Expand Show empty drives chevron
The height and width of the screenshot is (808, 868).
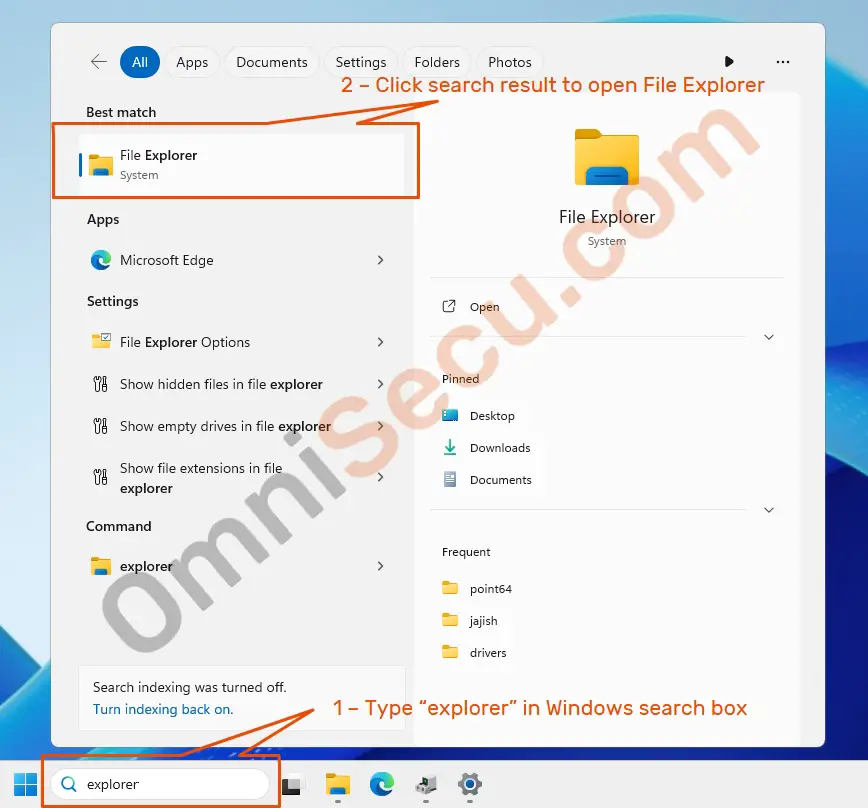(380, 426)
